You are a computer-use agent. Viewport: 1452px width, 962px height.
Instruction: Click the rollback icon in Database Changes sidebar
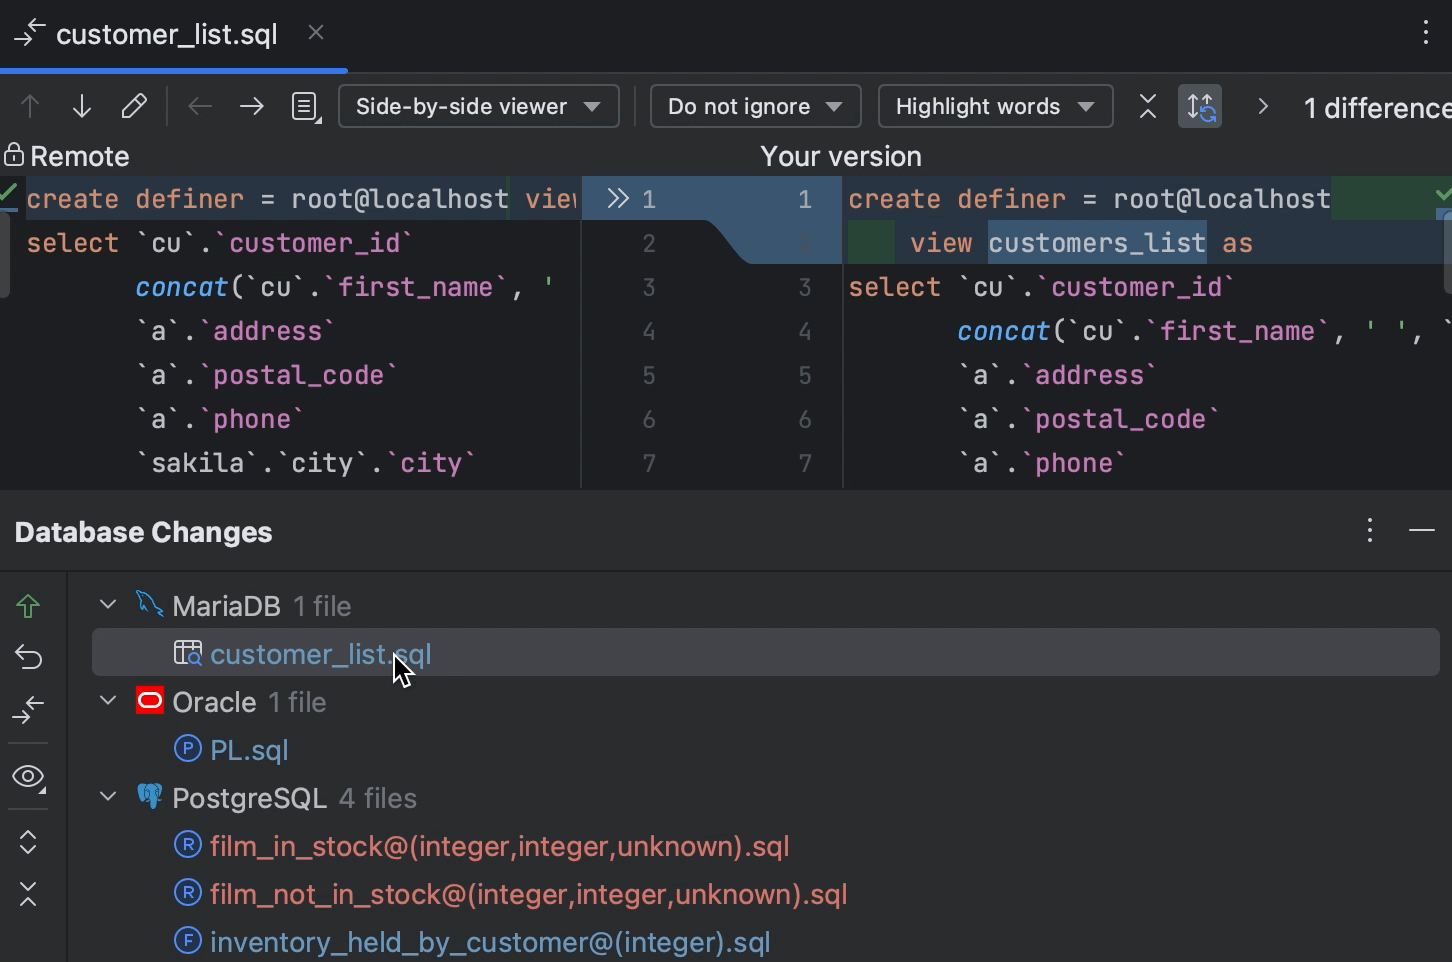tap(28, 657)
